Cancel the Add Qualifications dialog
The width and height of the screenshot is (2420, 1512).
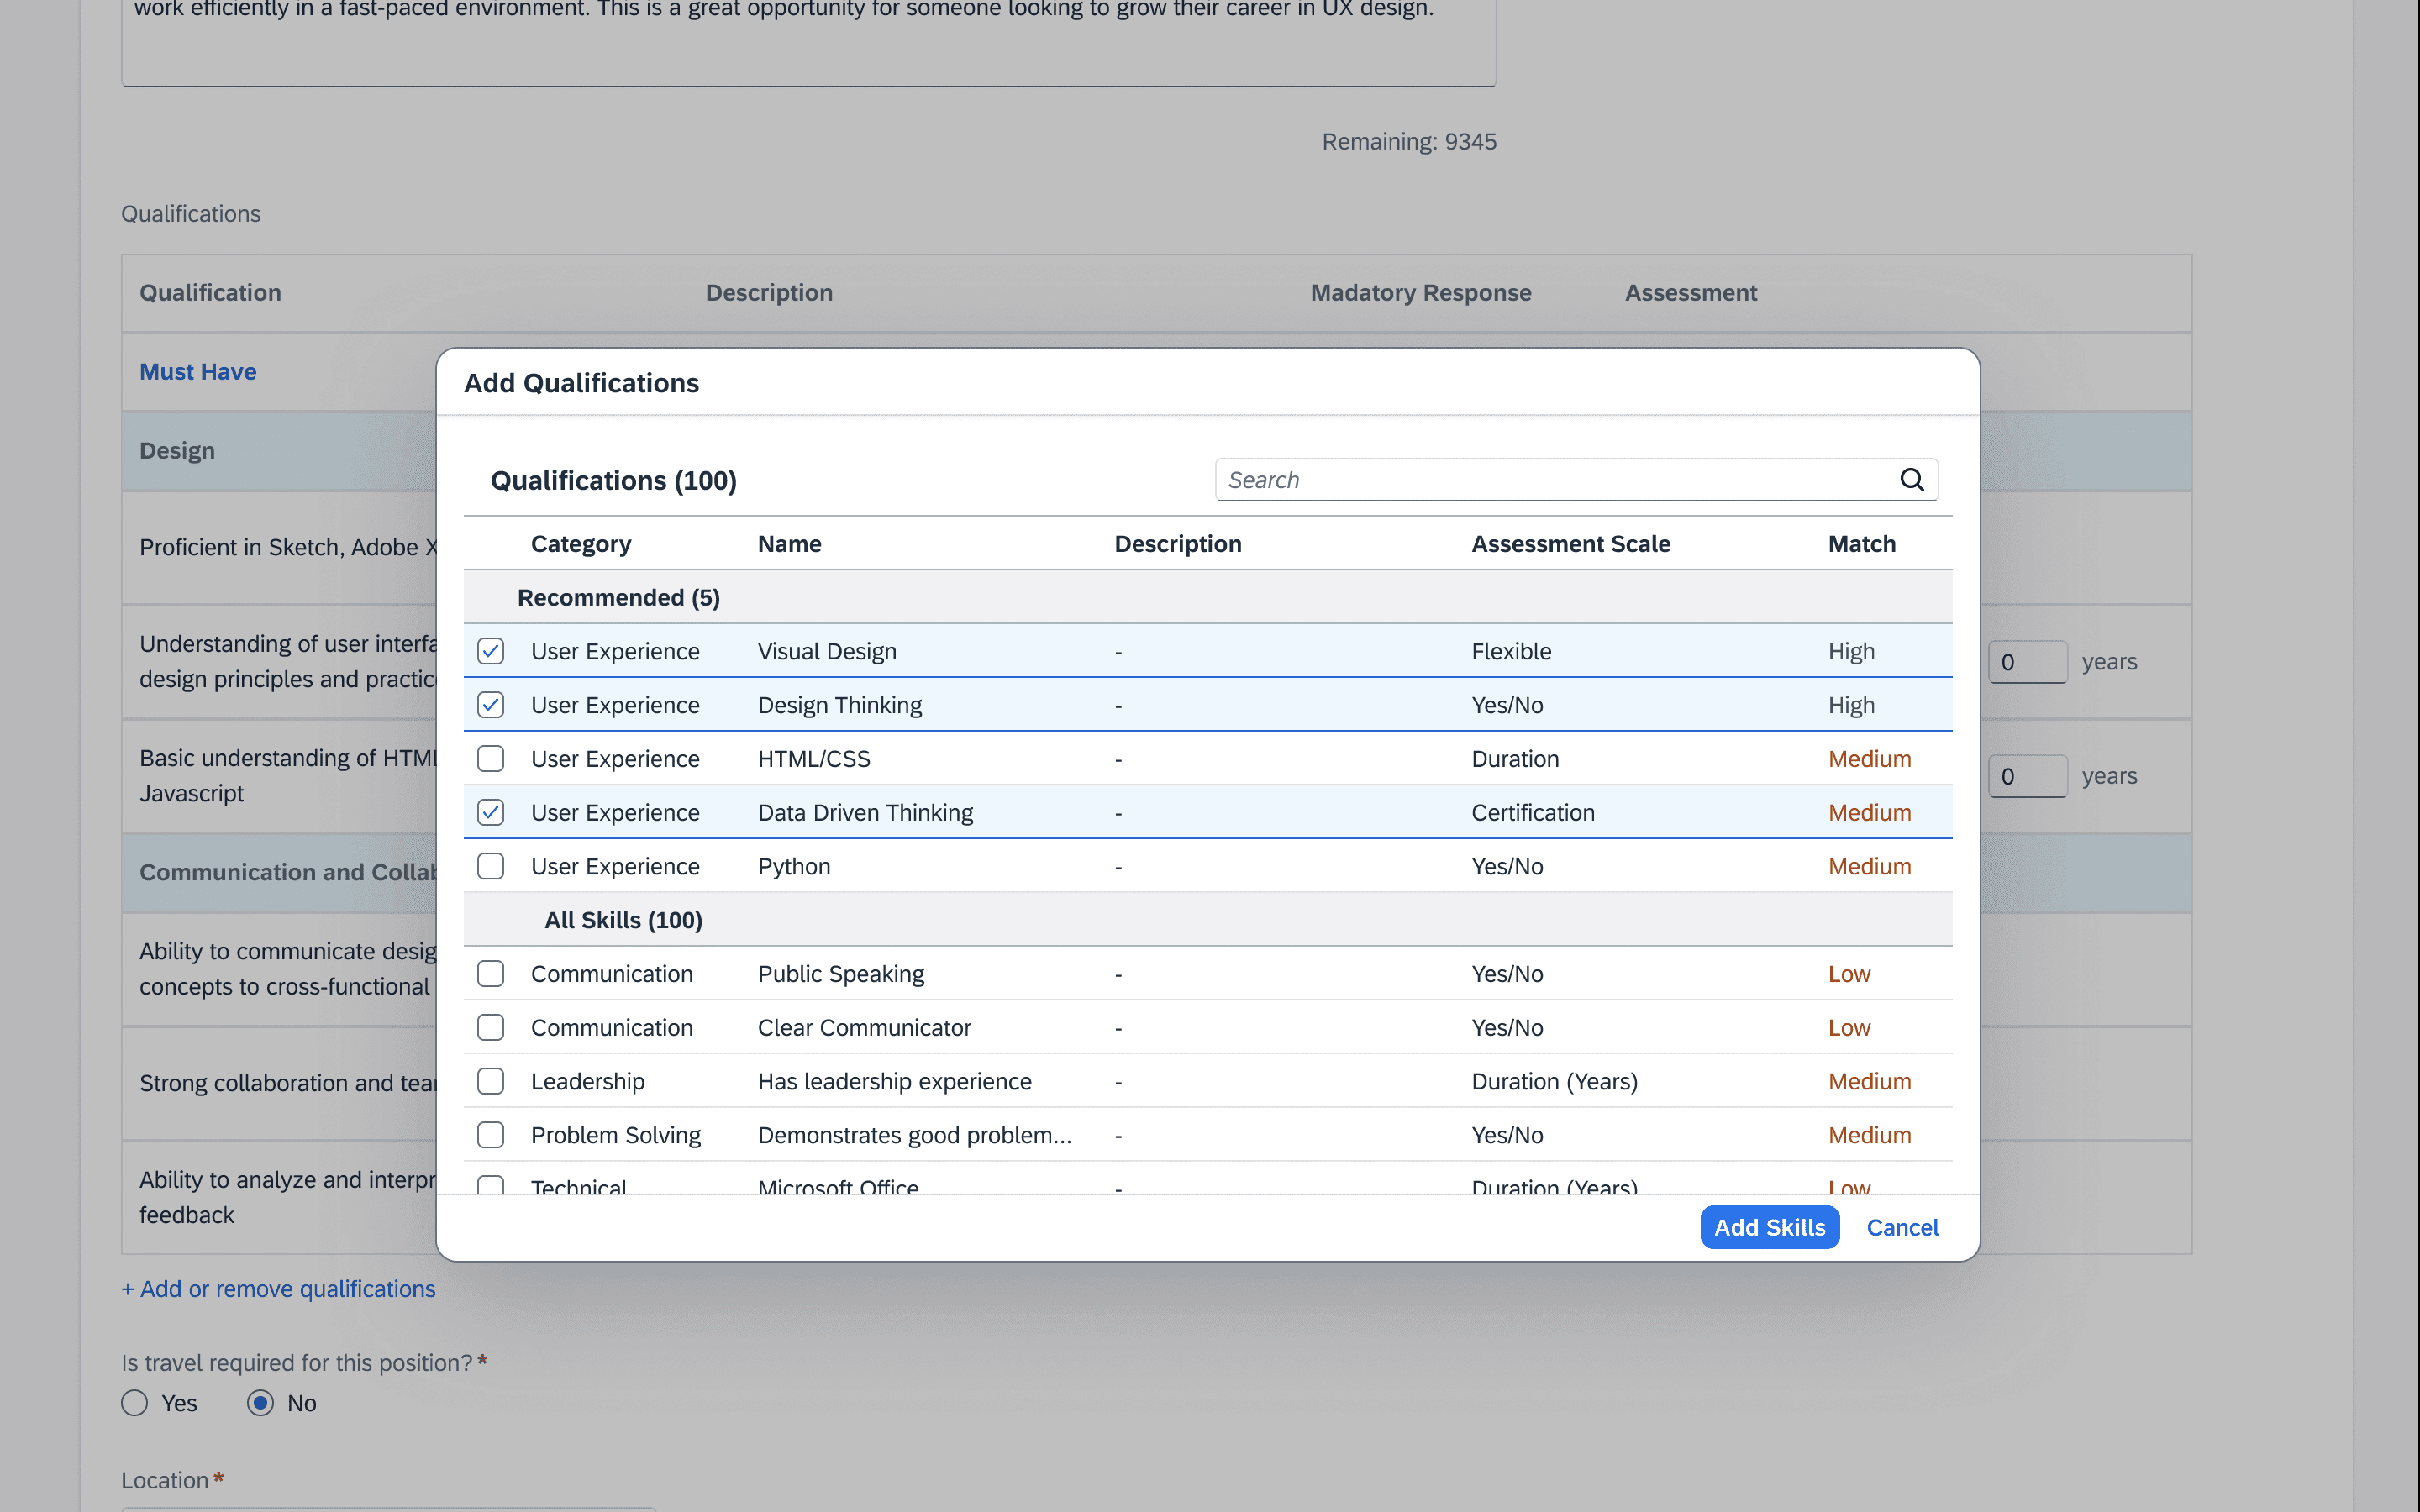(x=1902, y=1227)
